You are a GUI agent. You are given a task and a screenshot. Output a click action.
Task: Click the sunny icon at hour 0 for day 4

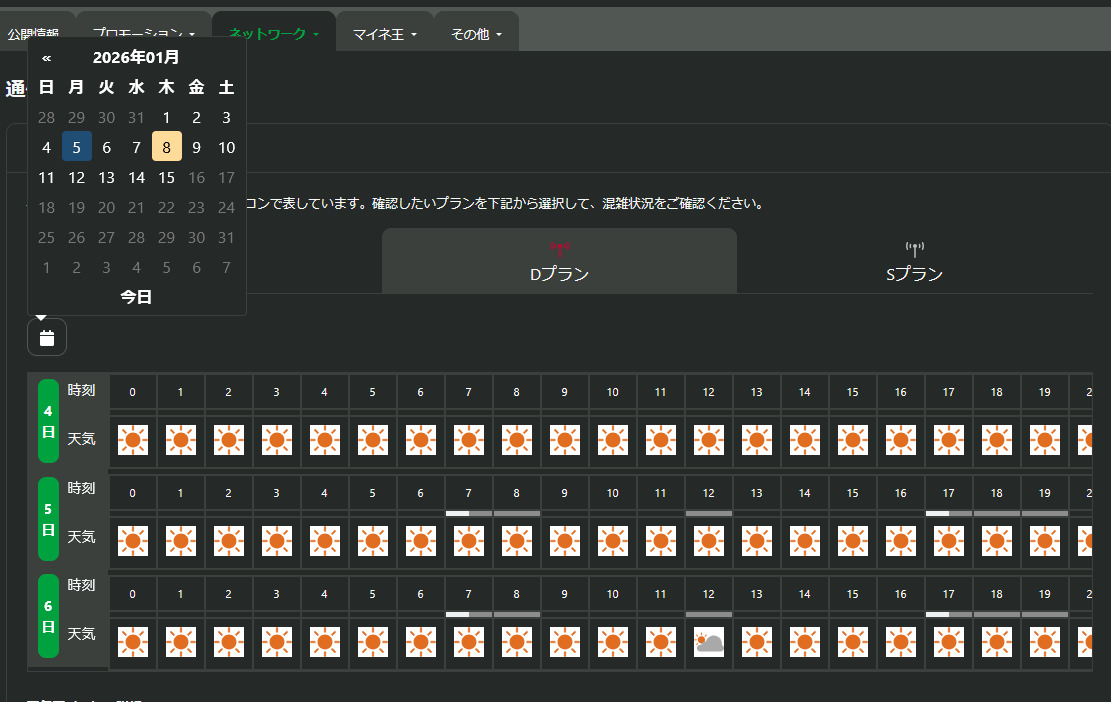point(133,439)
